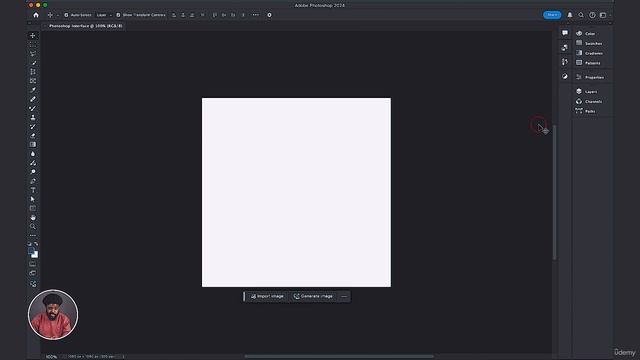Open the workspace switcher dropdown
640x360 pixels.
(x=604, y=15)
